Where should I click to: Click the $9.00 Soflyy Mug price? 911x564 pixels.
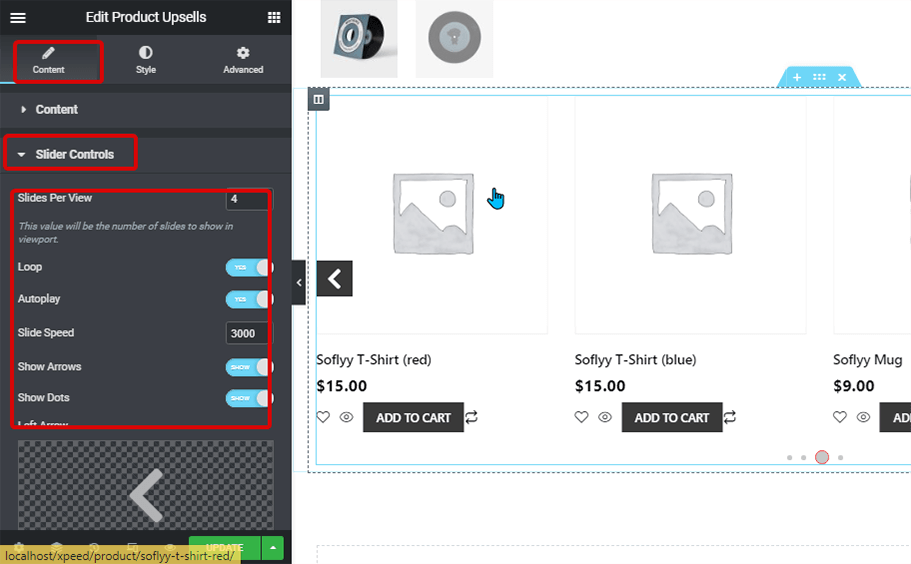pos(853,386)
